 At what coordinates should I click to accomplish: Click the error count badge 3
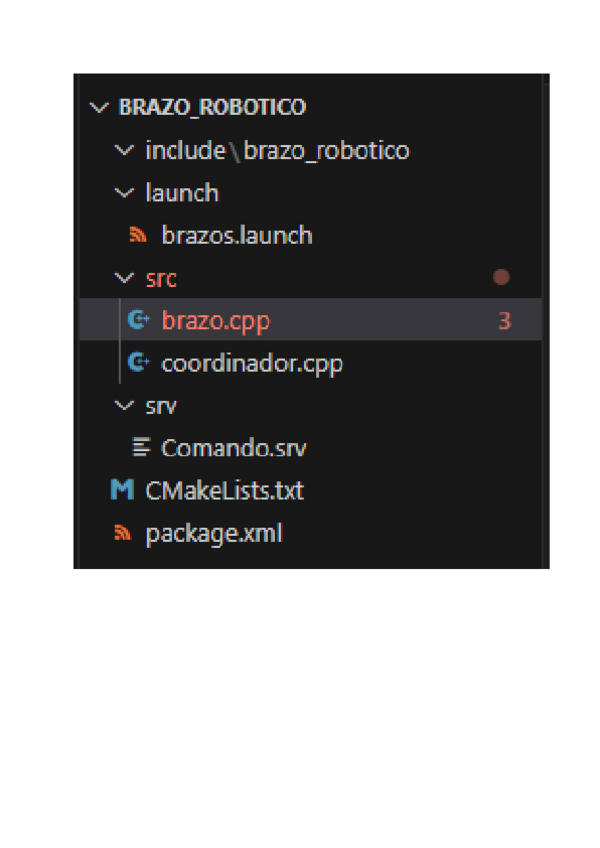504,321
